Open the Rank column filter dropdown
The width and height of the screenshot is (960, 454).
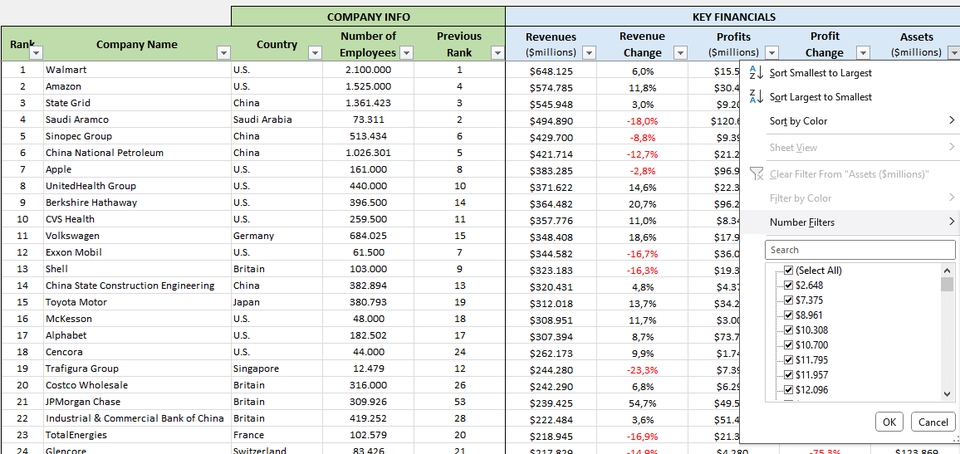(x=36, y=53)
